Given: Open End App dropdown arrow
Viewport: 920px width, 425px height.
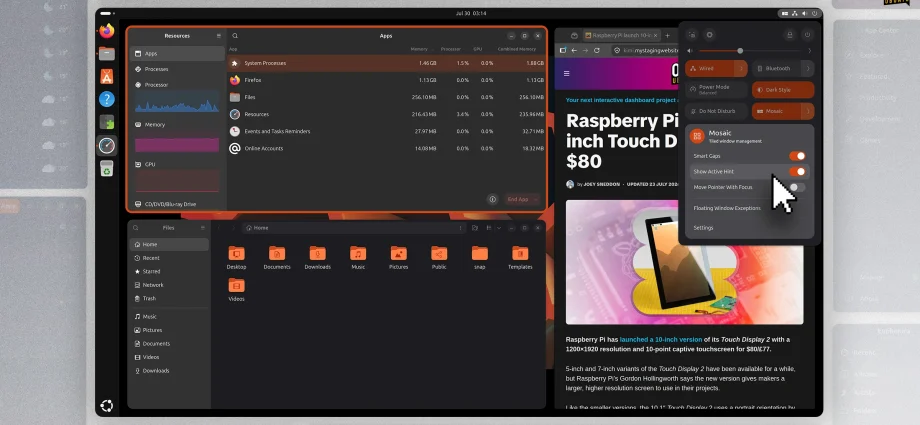Looking at the screenshot, I should click(536, 199).
